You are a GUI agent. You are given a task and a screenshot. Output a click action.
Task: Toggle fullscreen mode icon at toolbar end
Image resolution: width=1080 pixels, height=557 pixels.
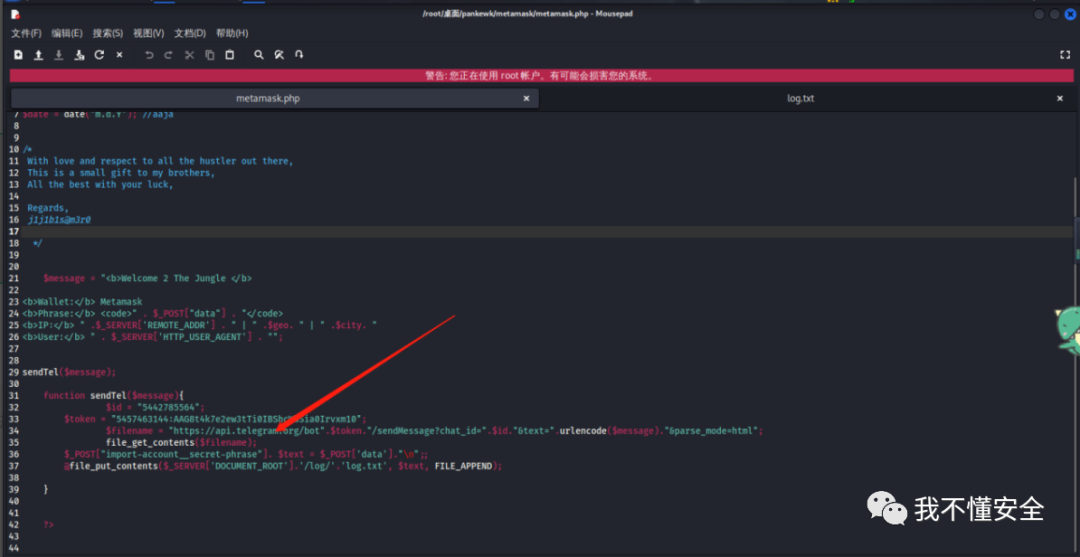coord(1065,55)
